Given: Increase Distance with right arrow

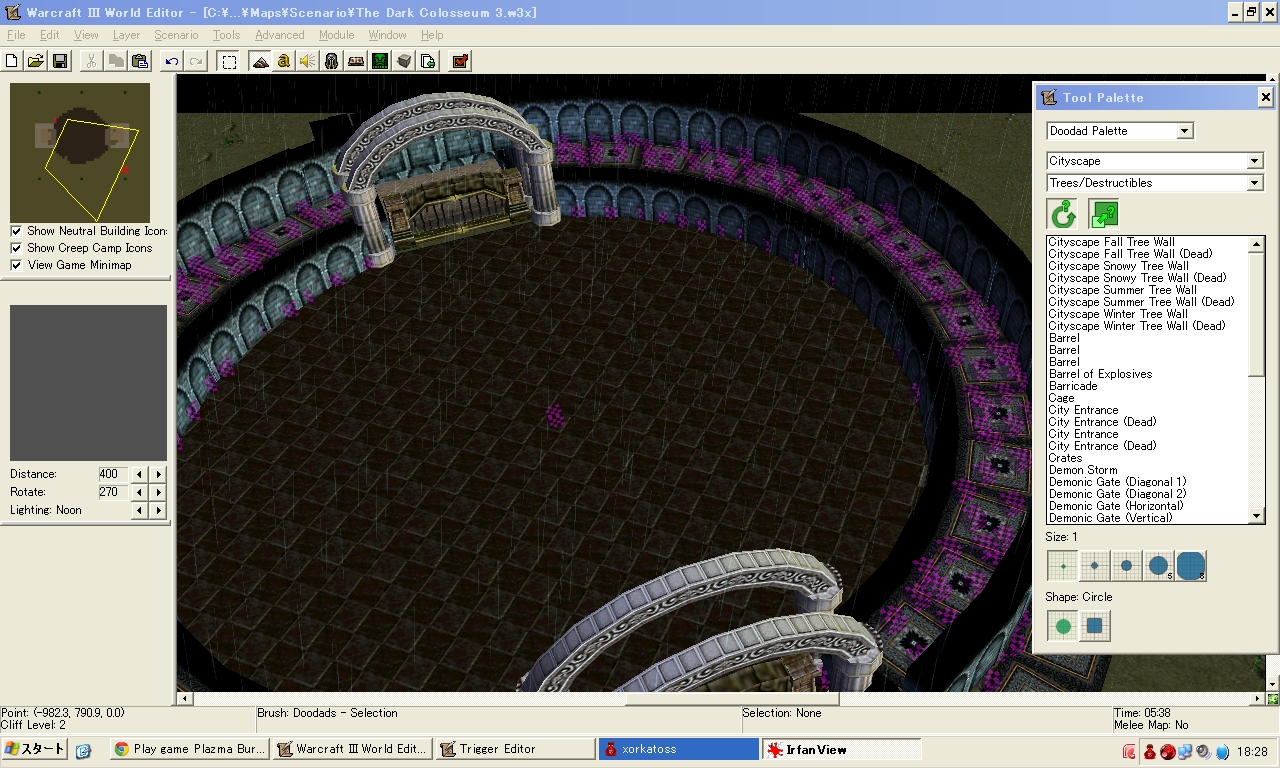Looking at the screenshot, I should pos(158,474).
